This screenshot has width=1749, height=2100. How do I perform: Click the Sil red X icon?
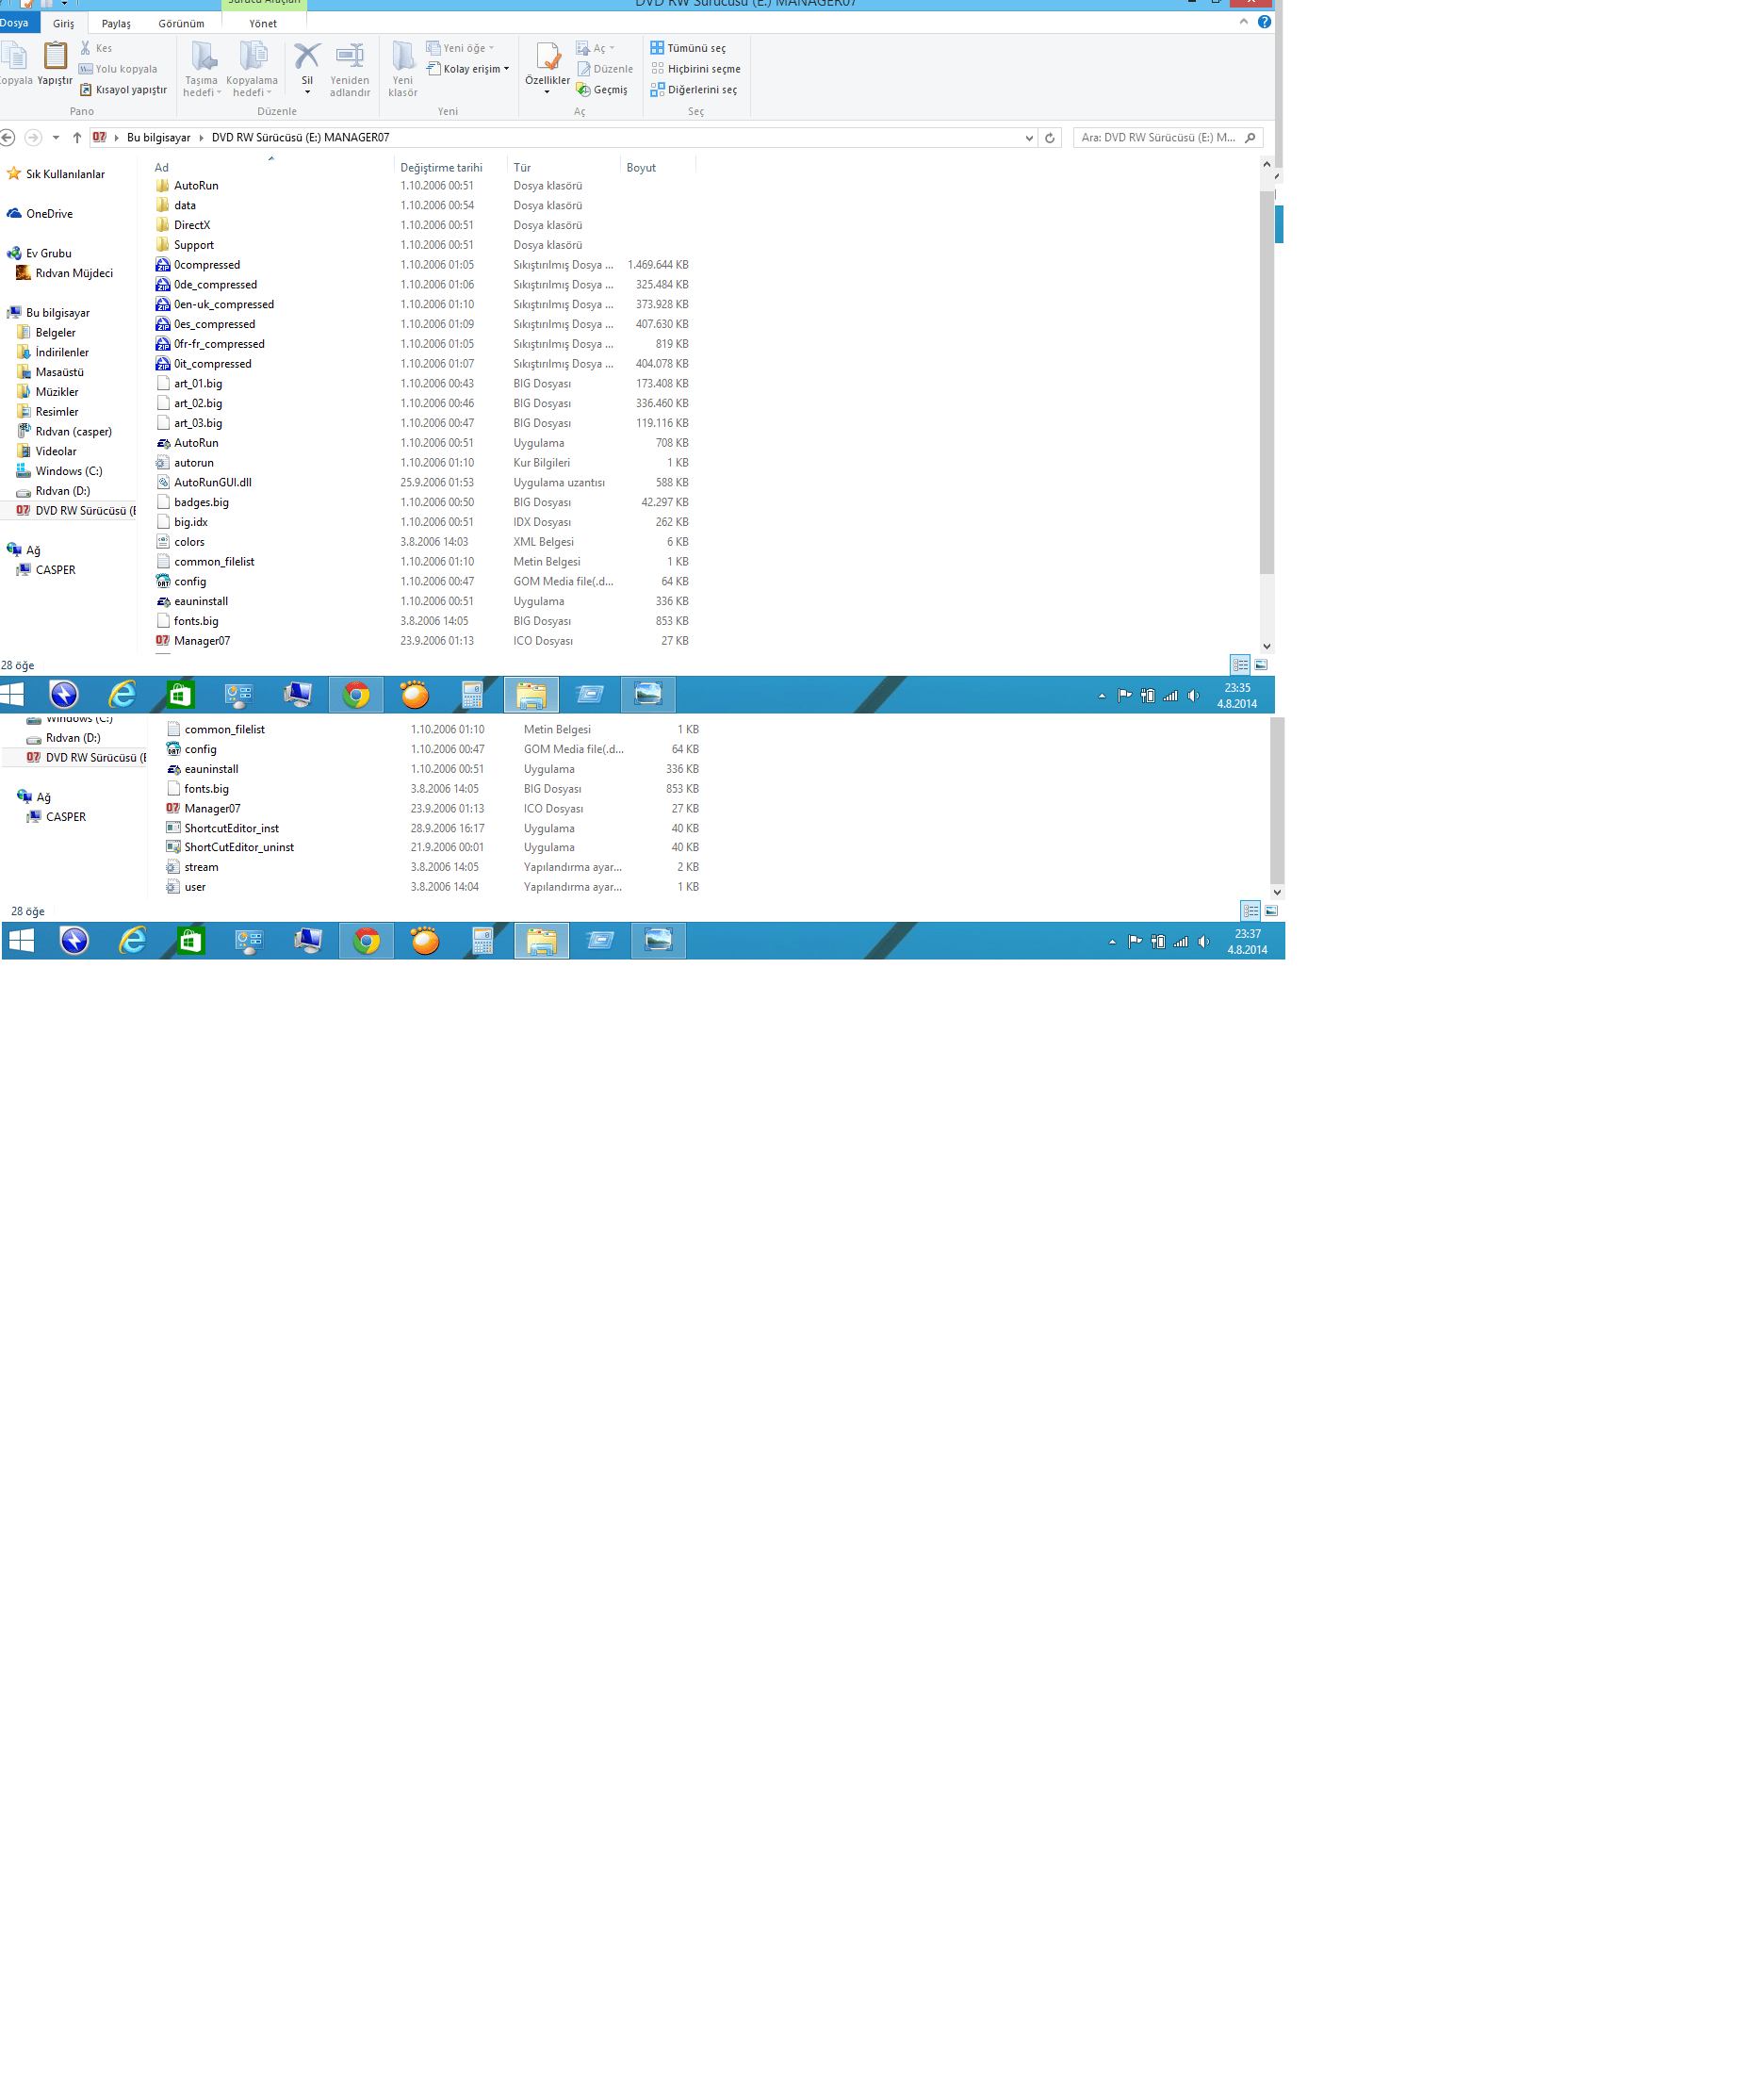(307, 56)
